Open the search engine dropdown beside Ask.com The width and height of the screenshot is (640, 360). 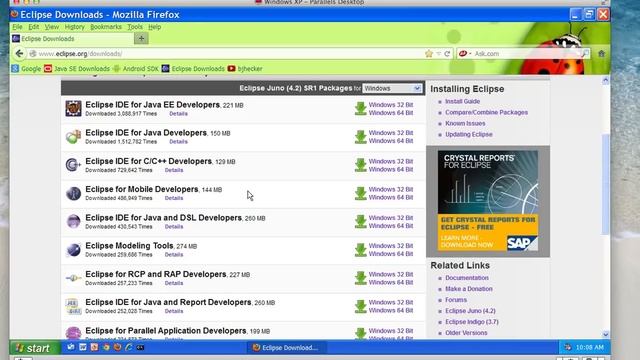pyautogui.click(x=465, y=53)
